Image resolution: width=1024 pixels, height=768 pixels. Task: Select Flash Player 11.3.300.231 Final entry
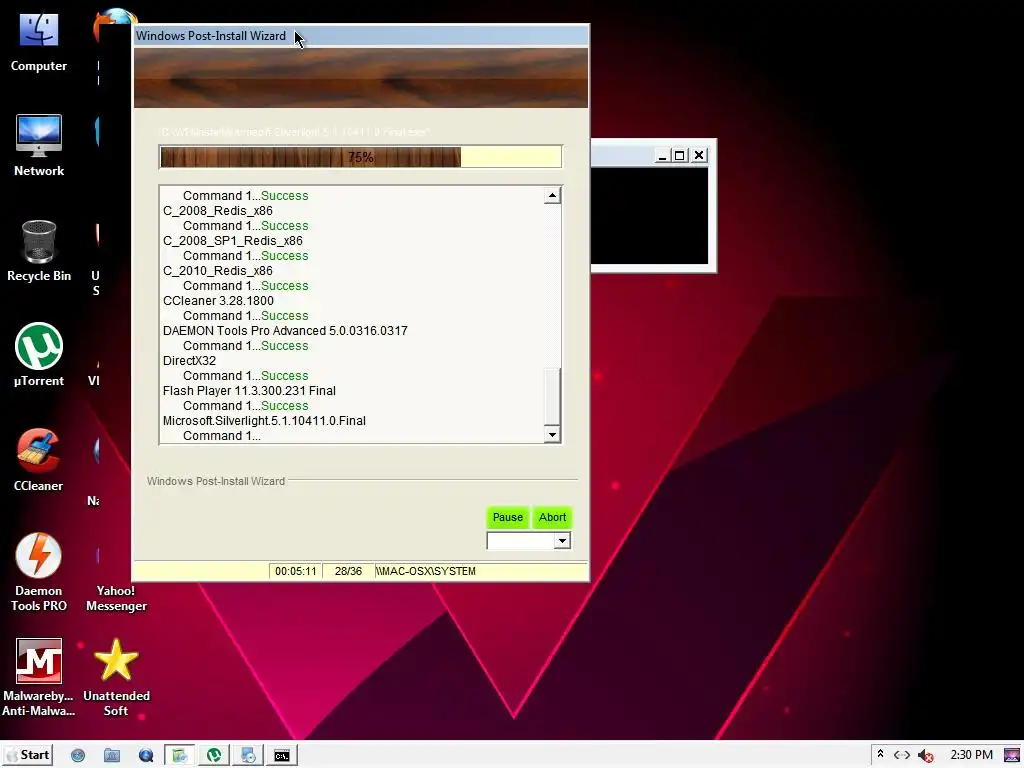tap(249, 391)
